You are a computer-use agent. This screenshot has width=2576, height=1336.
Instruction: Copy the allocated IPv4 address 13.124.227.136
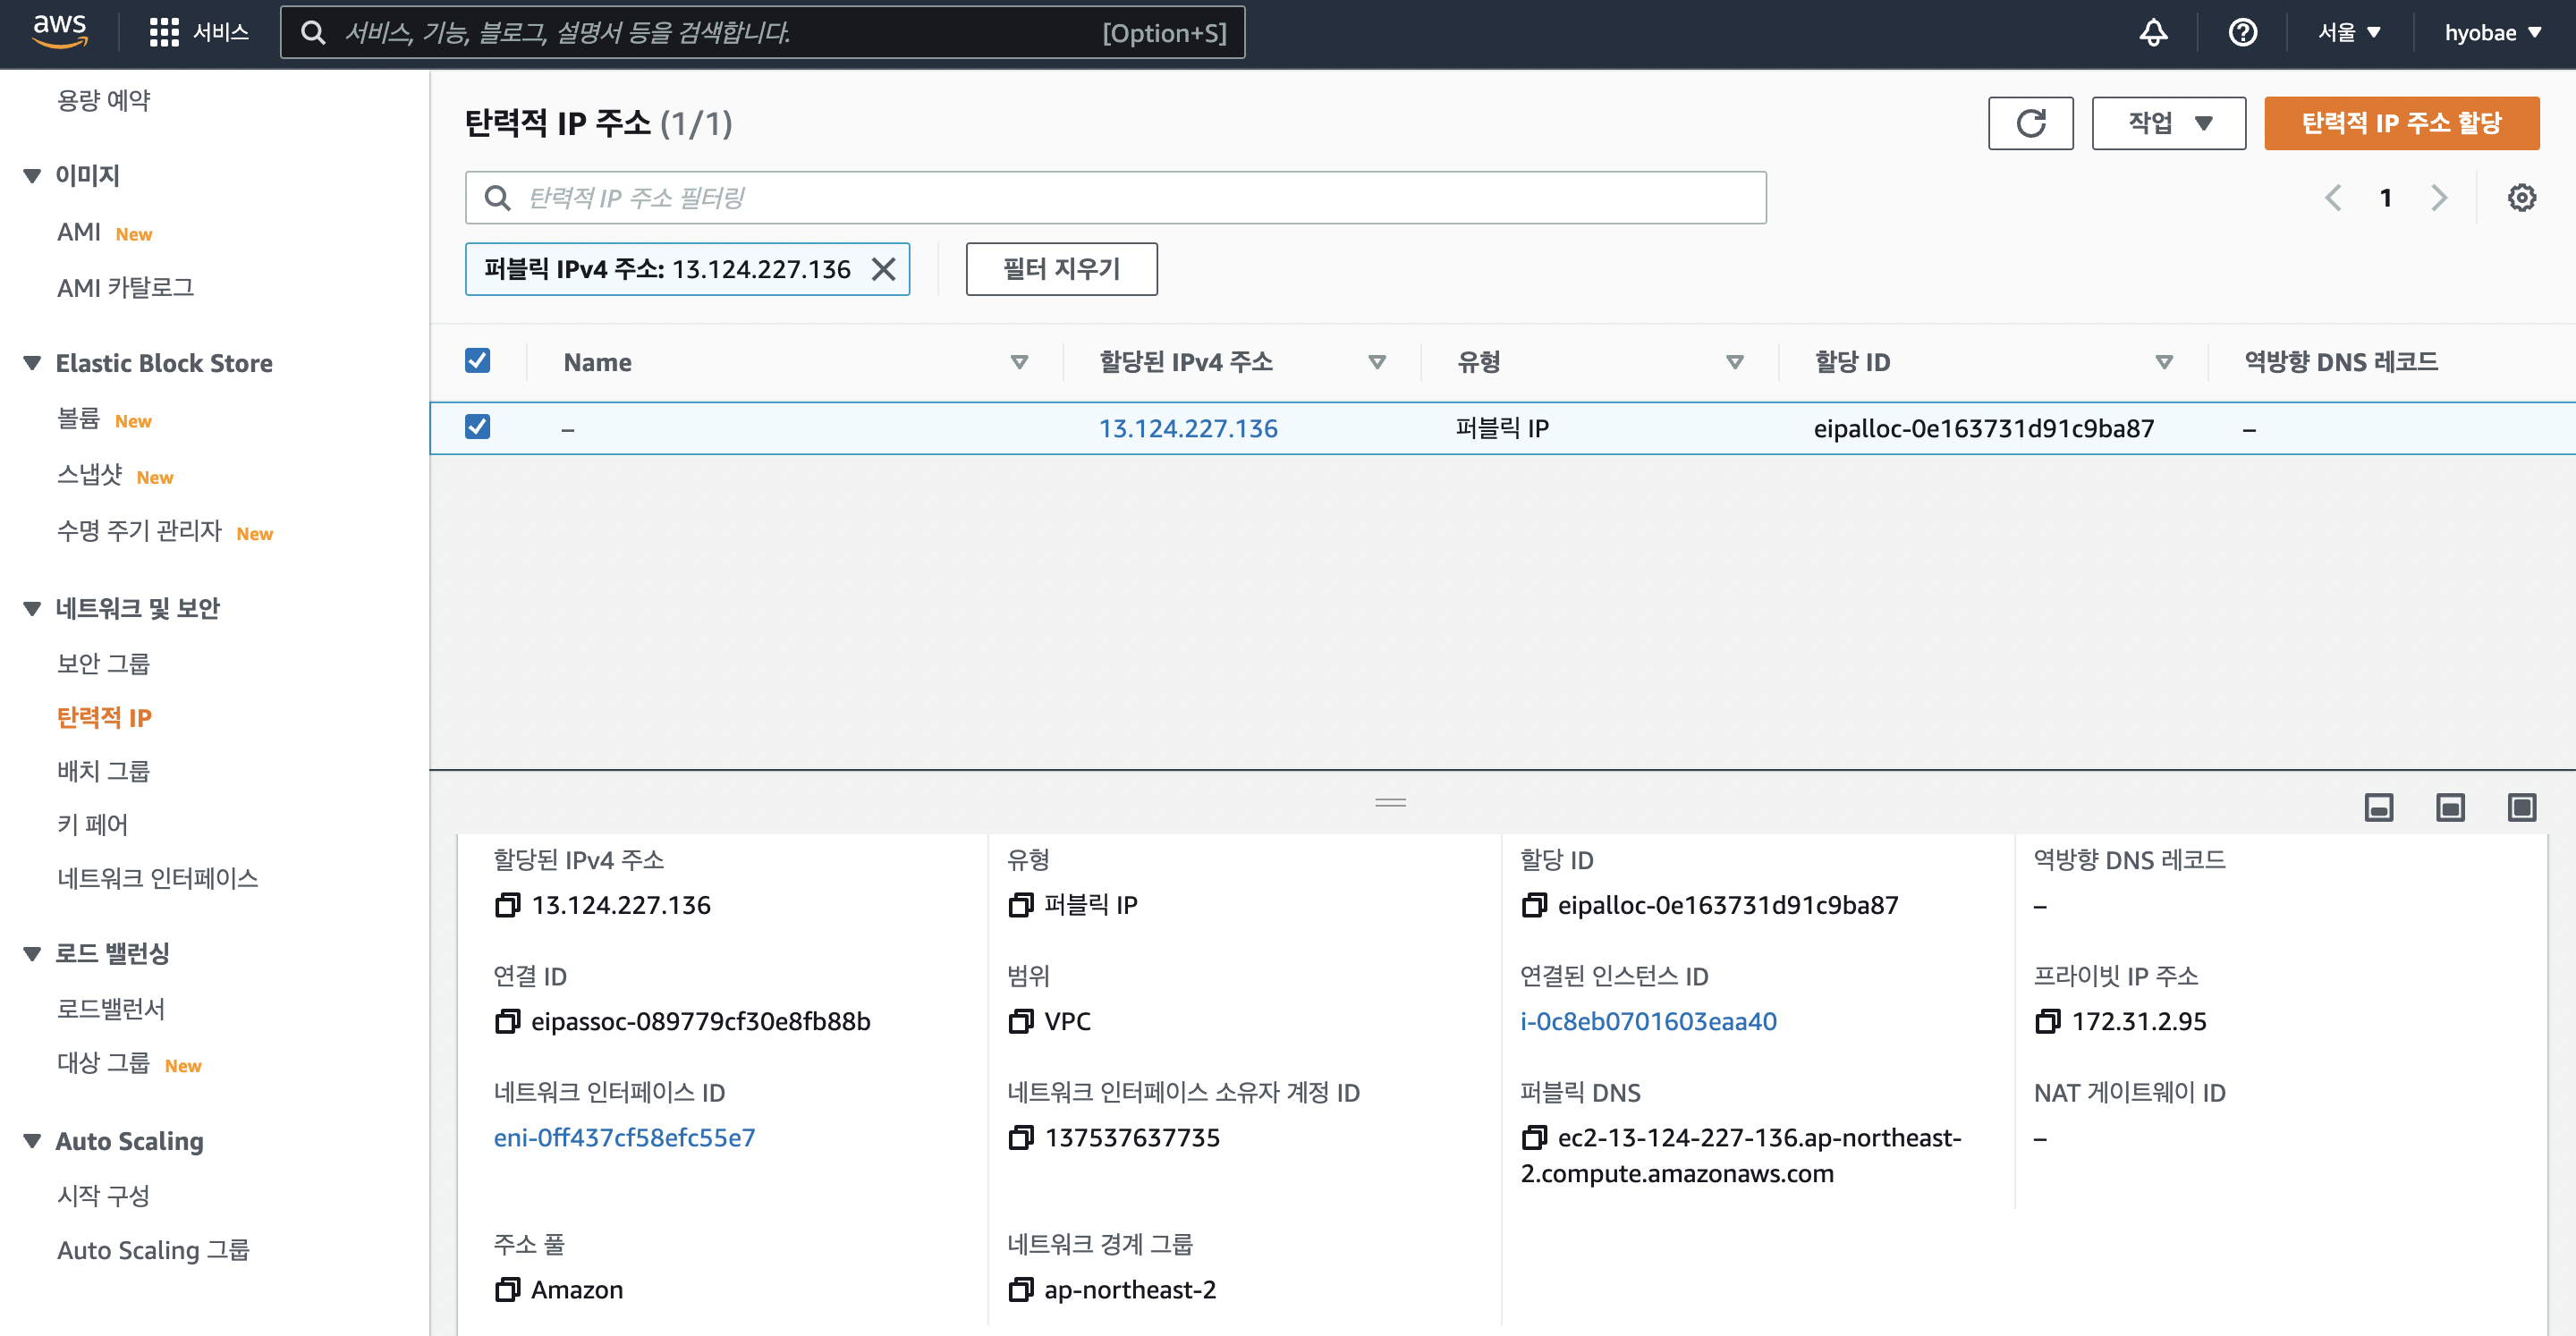pos(507,905)
